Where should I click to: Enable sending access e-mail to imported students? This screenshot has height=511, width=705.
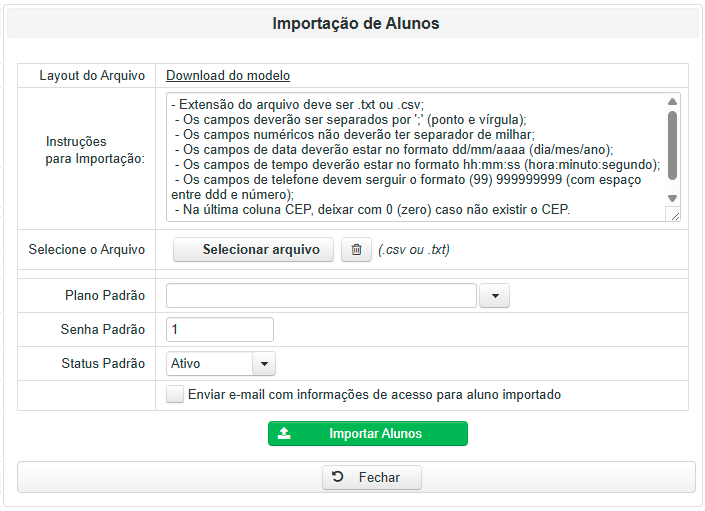tap(176, 394)
